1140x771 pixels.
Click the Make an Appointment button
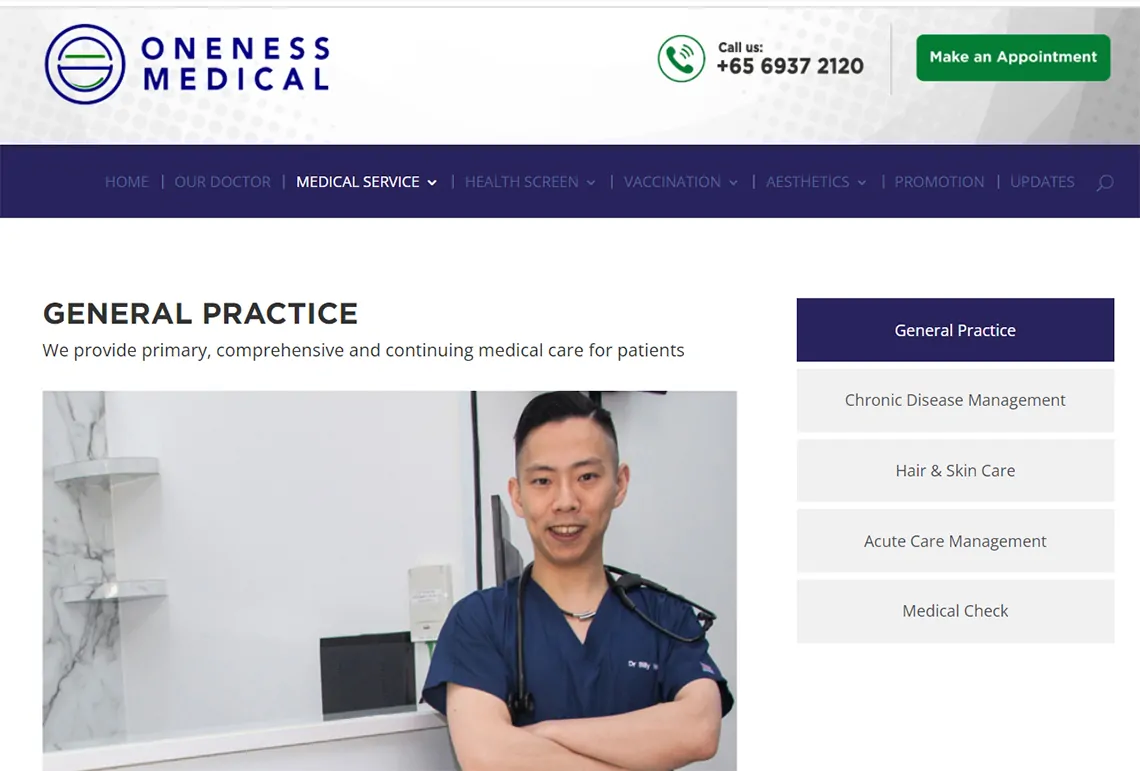click(x=1013, y=57)
